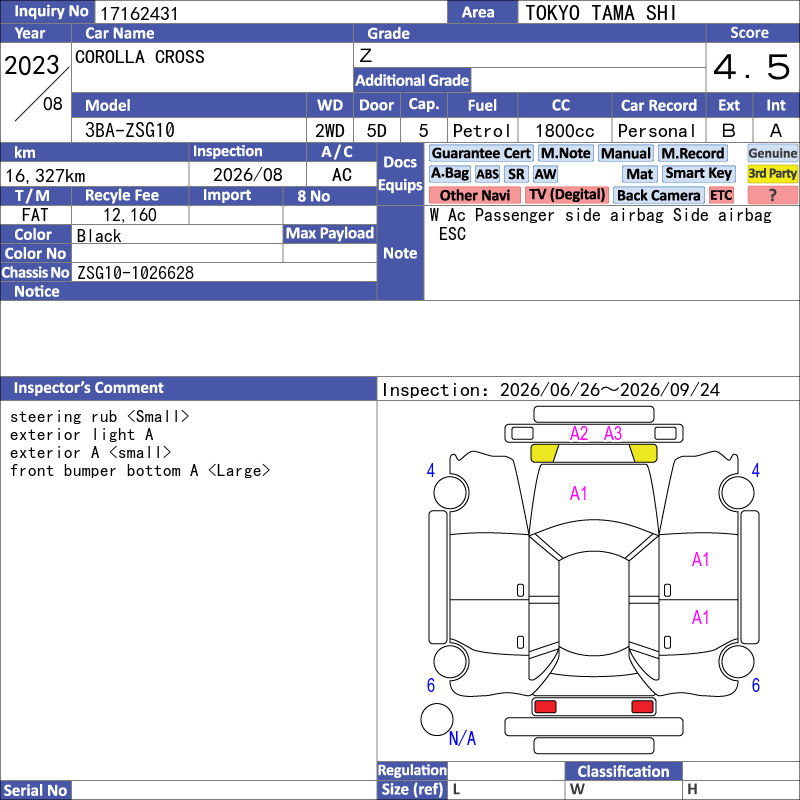The image size is (800, 800).
Task: Click the 3rd Party yellow tag
Action: [x=772, y=173]
